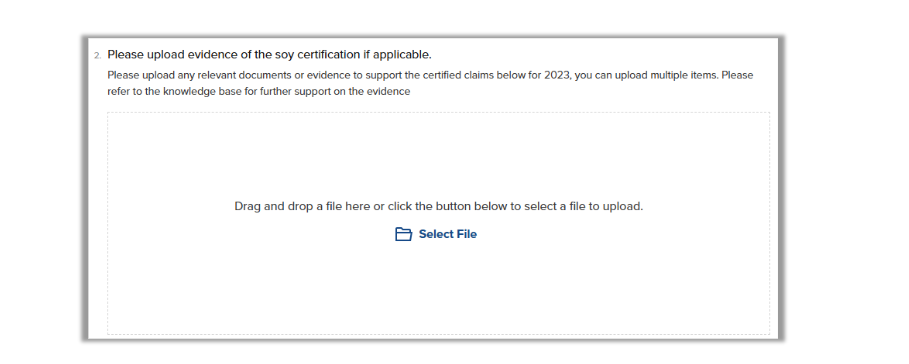Image resolution: width=909 pixels, height=364 pixels.
Task: Click the dashed drag-and-drop upload area
Action: coord(438,223)
